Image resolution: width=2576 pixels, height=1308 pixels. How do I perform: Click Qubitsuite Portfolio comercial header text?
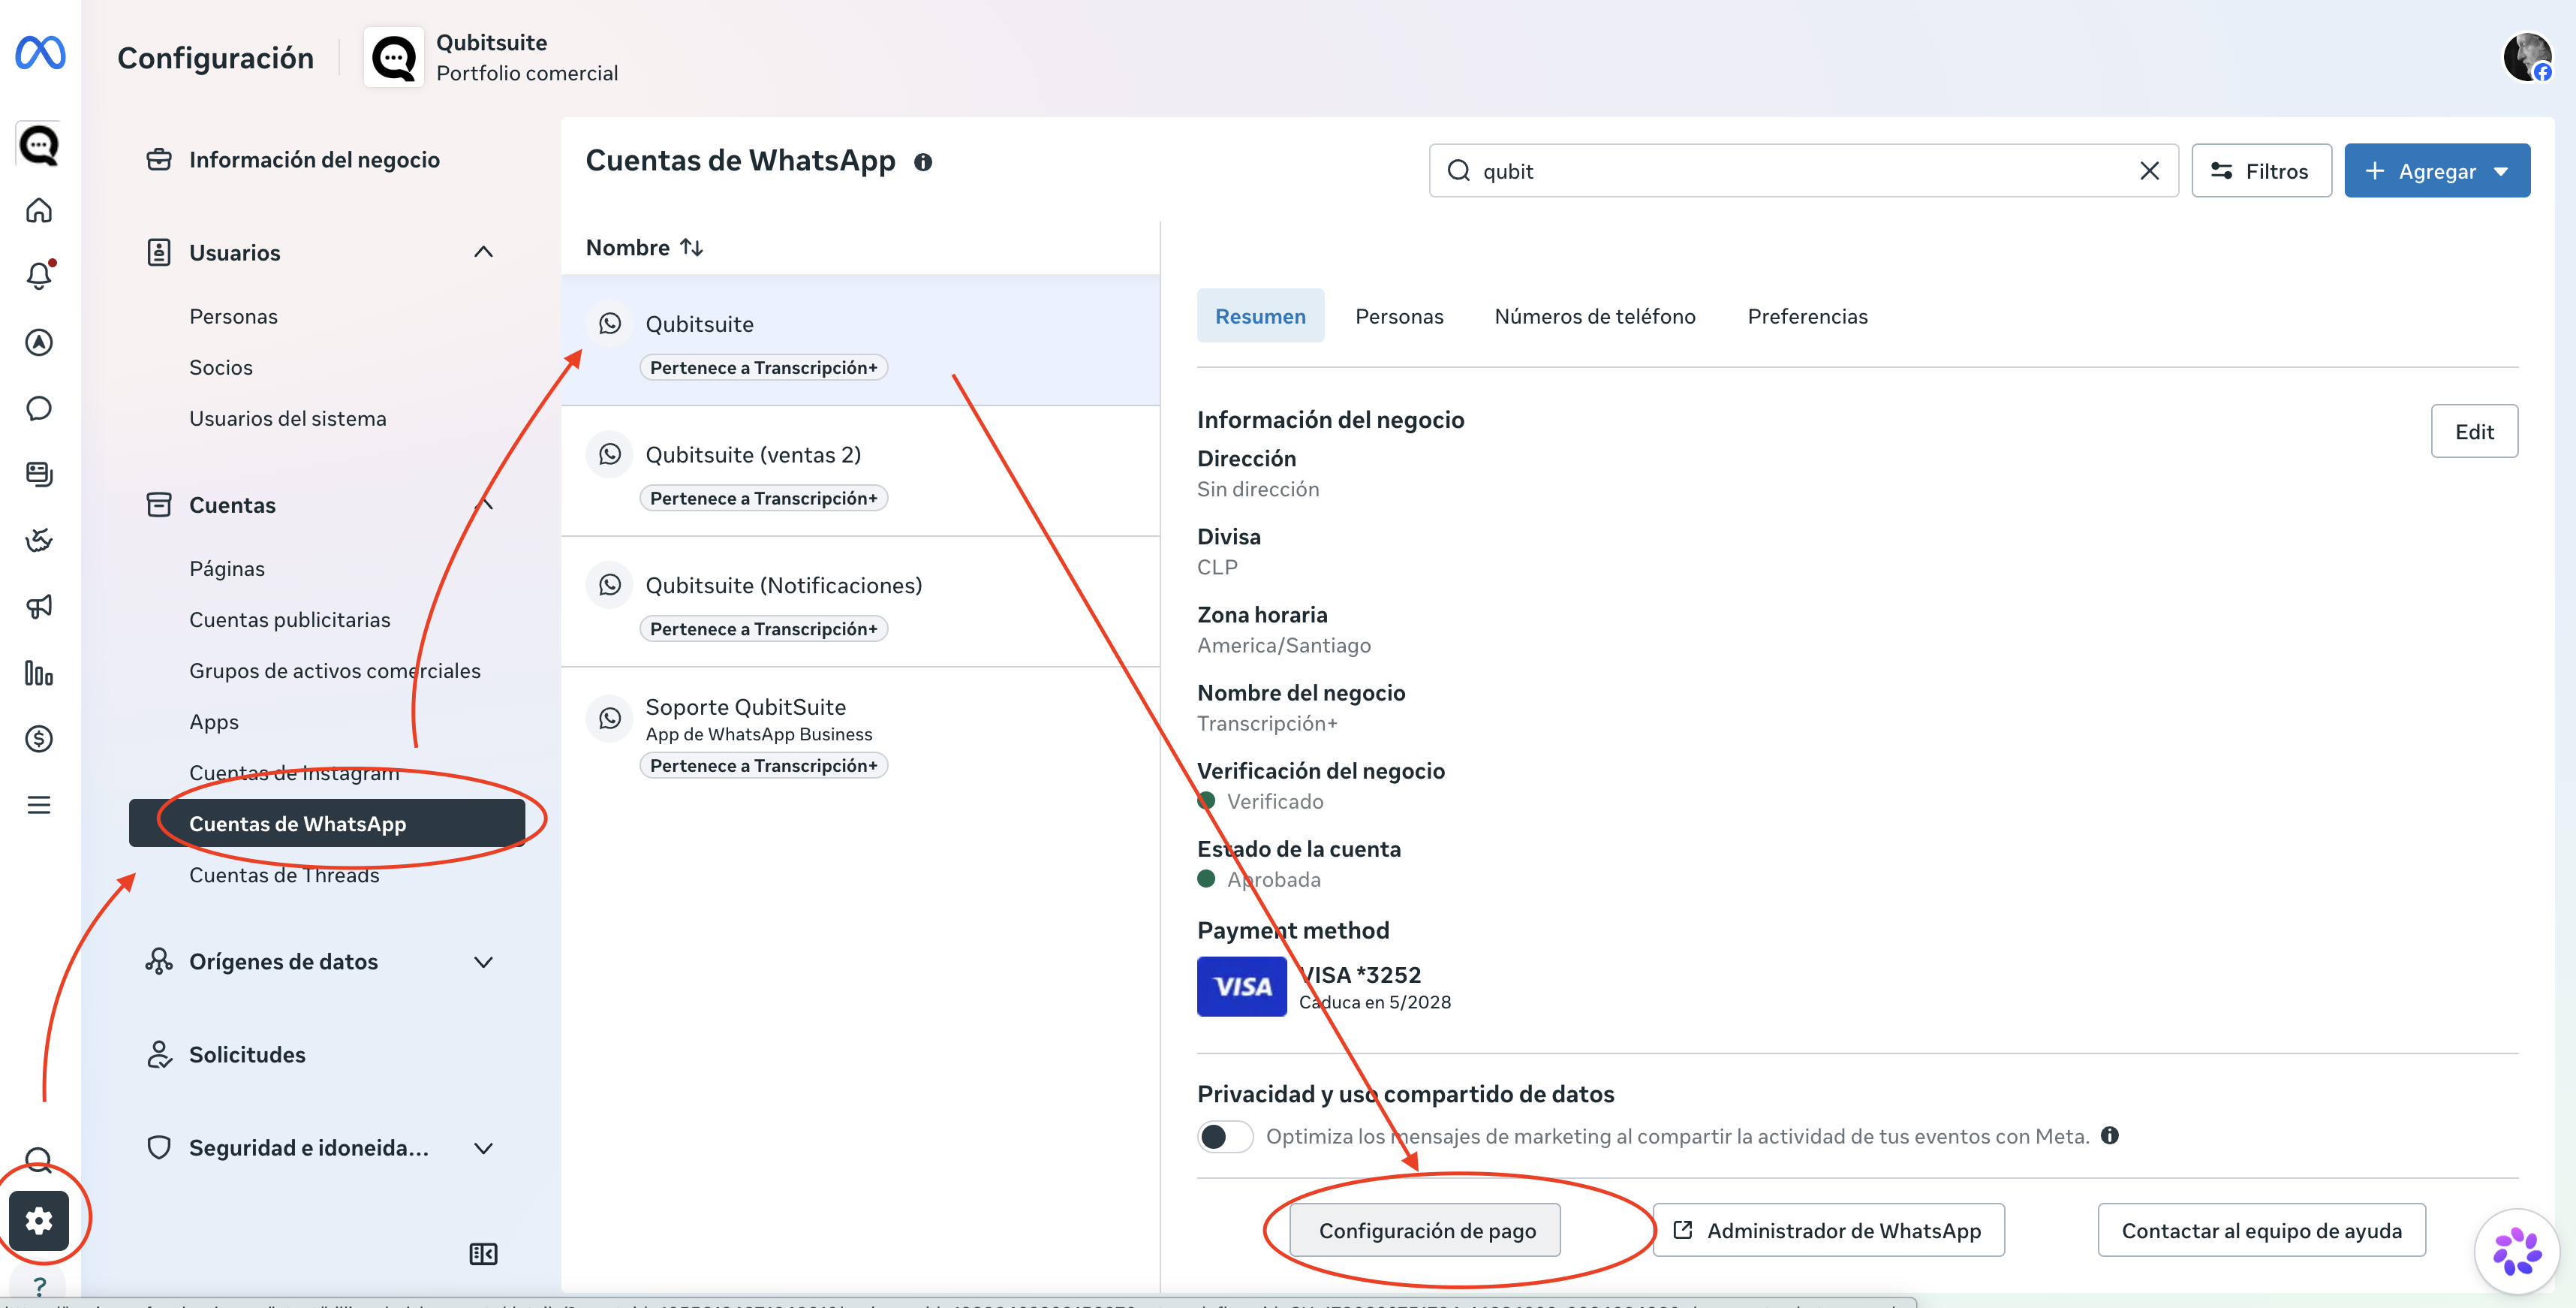point(527,57)
